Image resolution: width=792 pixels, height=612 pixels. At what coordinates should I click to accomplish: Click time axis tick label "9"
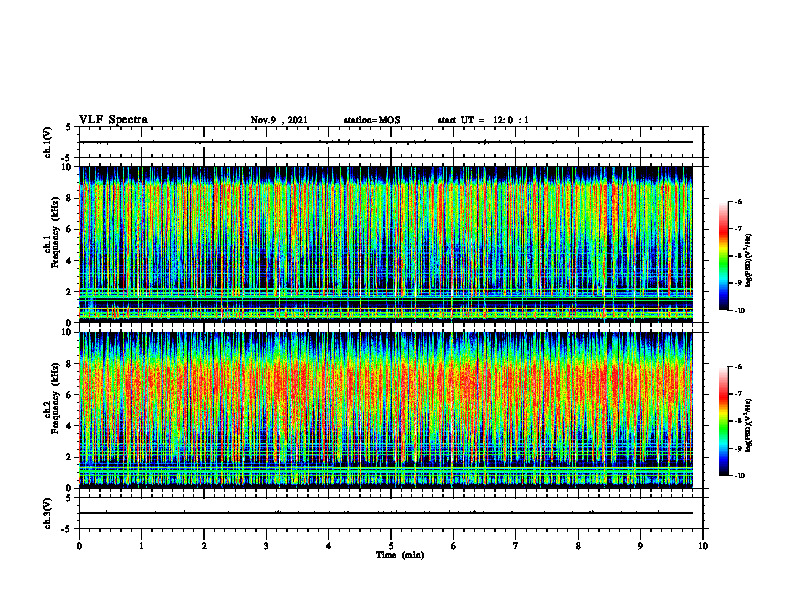coord(640,546)
